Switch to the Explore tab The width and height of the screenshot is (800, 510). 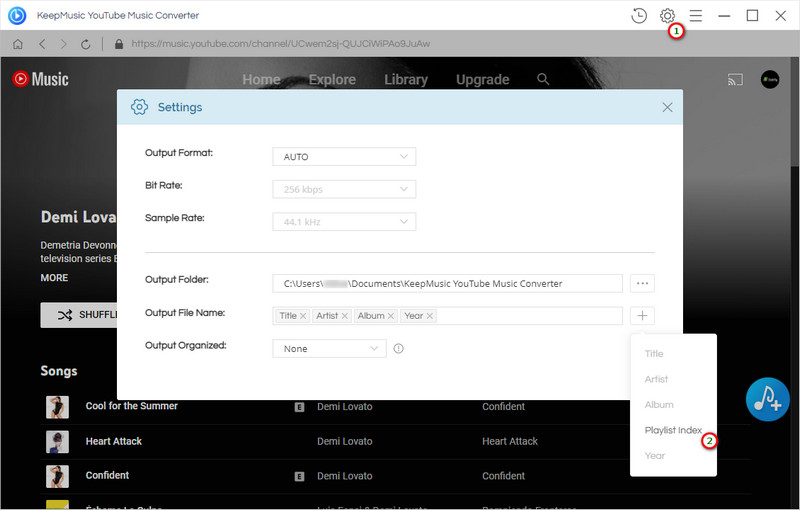pos(332,80)
